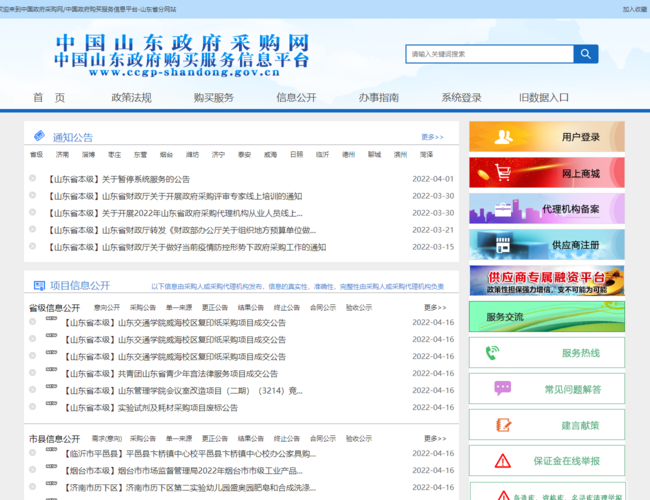Click the people icon on 用户登录 banner
The image size is (650, 500).
(503, 137)
